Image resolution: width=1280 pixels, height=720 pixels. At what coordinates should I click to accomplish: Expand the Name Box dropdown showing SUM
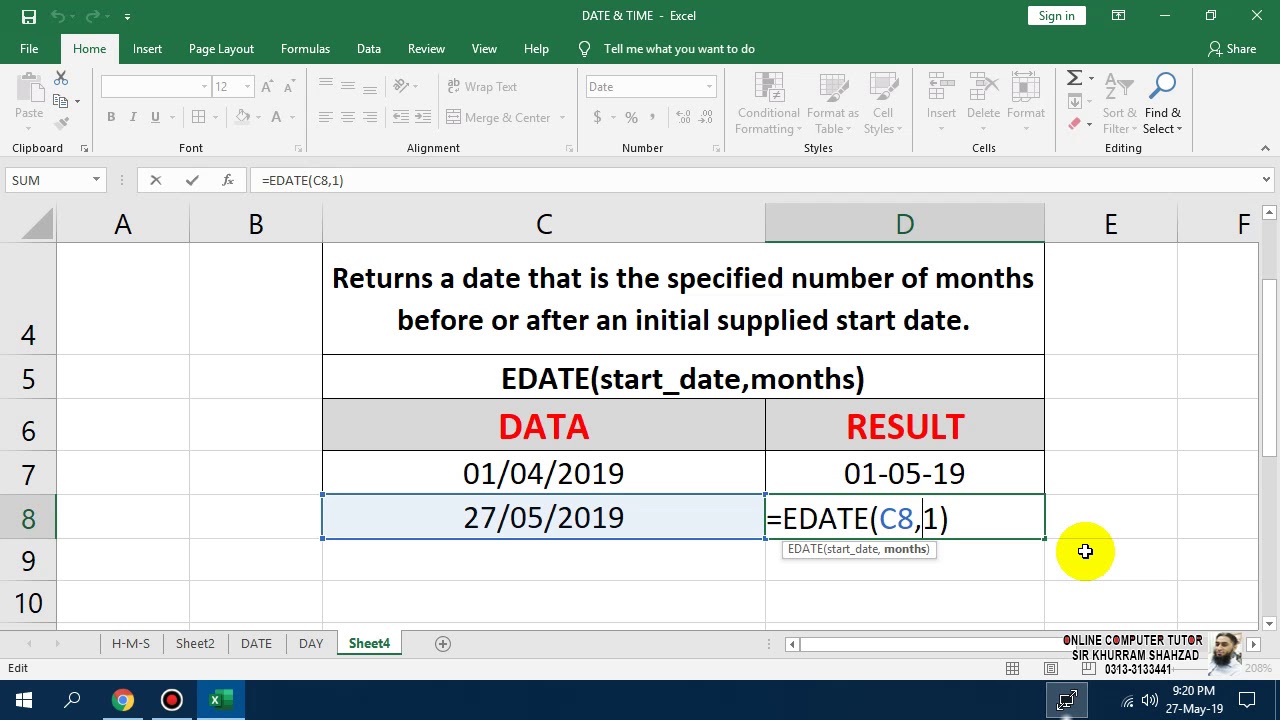pyautogui.click(x=96, y=180)
